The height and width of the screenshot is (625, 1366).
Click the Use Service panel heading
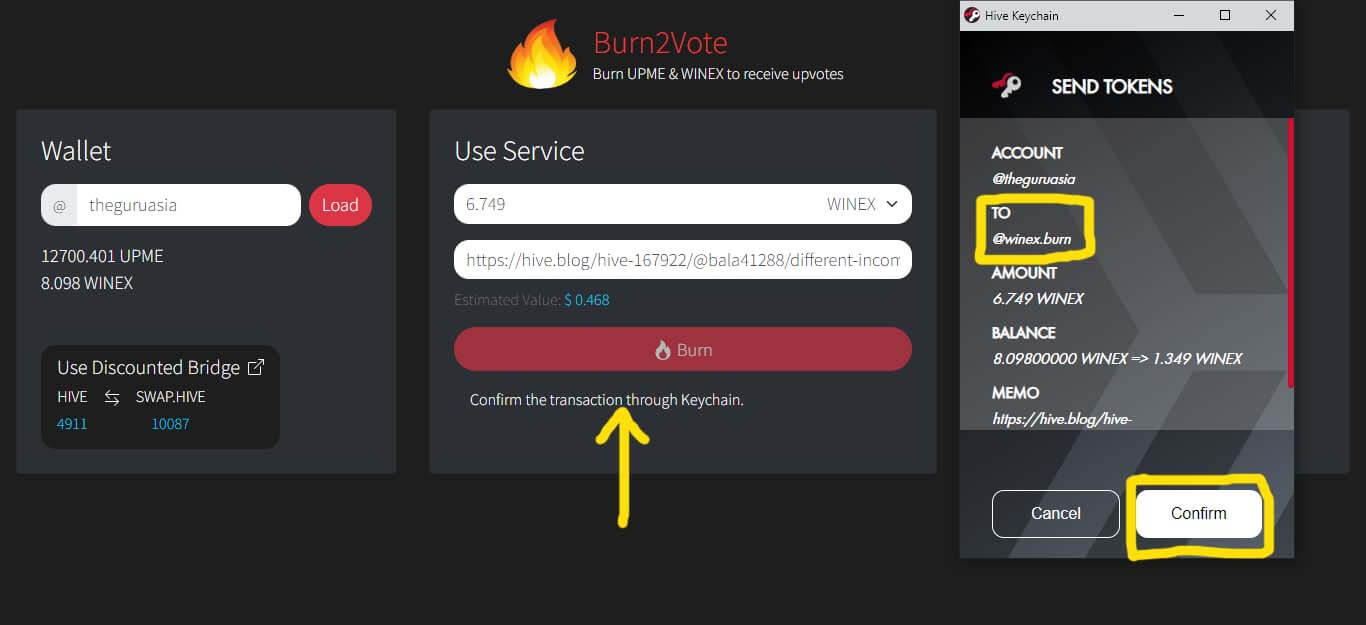click(x=519, y=151)
